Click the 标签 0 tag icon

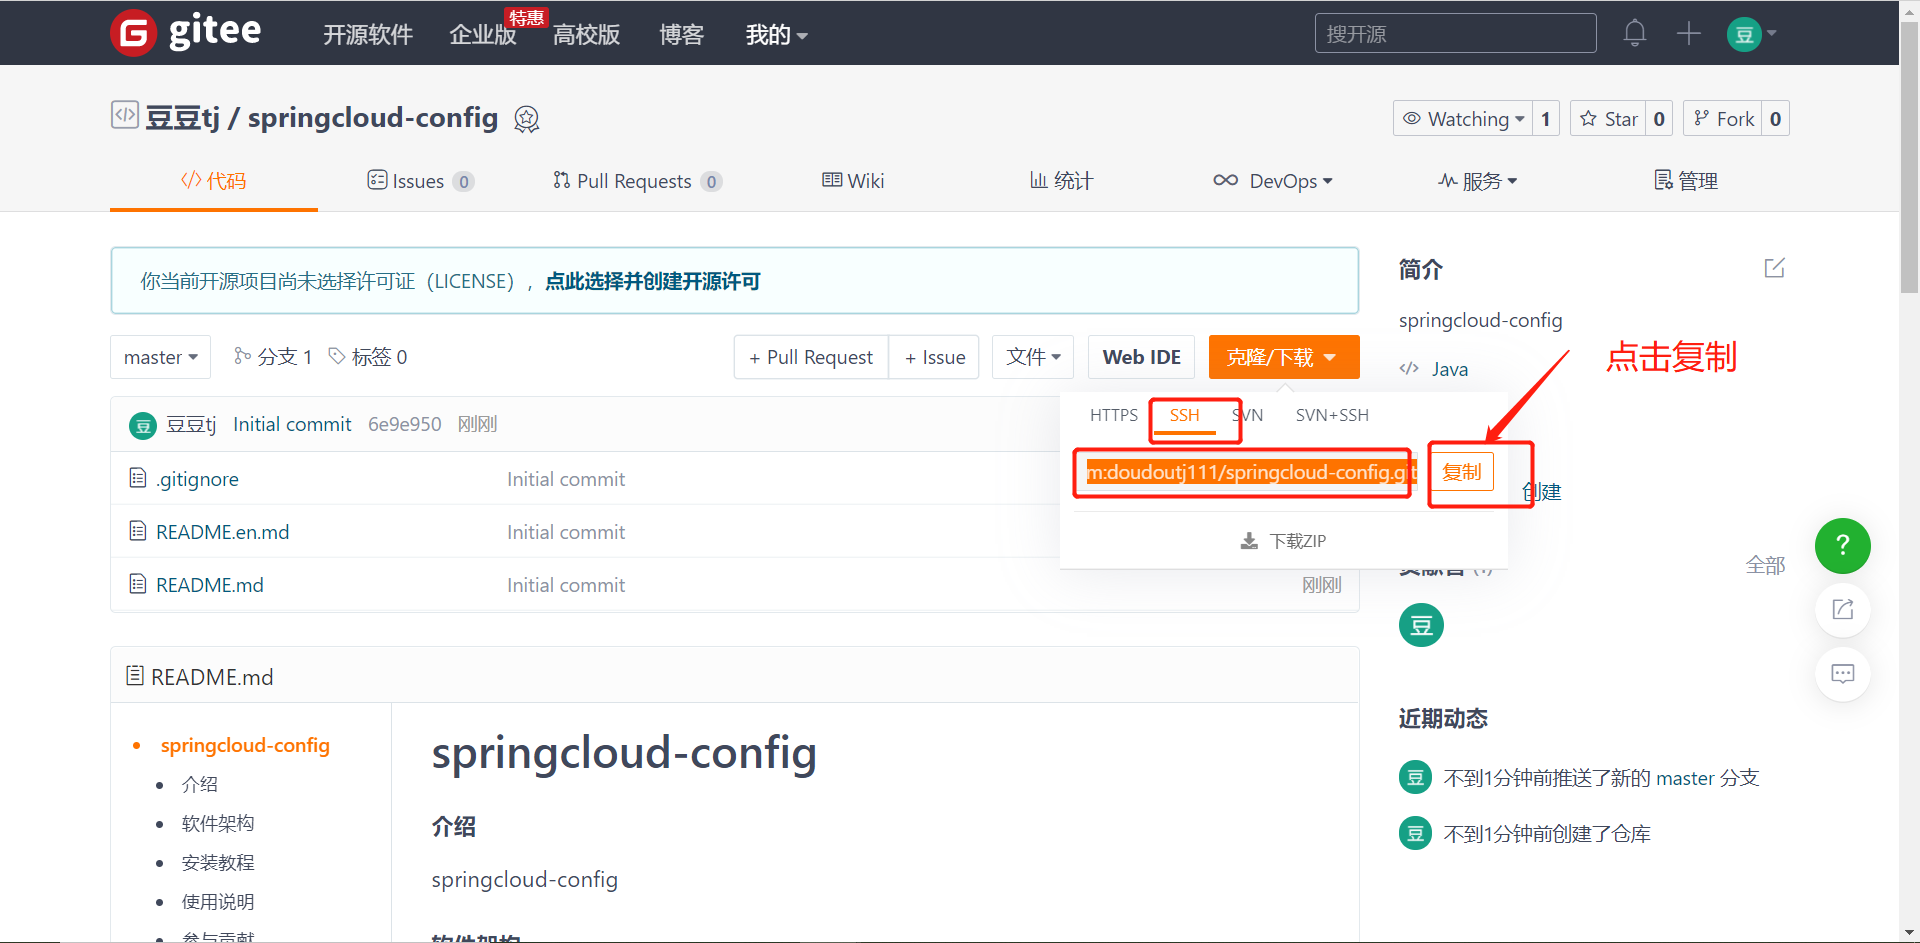(337, 356)
